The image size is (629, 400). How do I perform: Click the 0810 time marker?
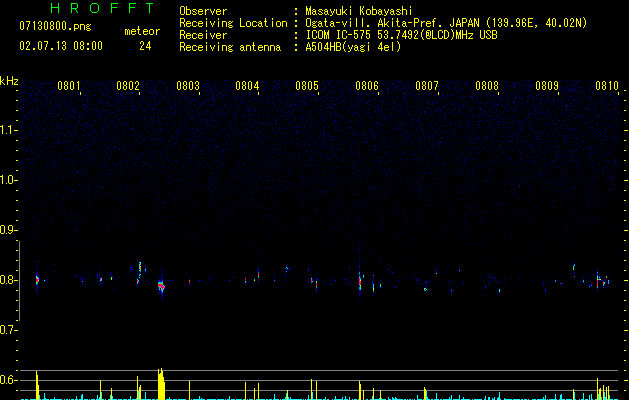[x=607, y=85]
